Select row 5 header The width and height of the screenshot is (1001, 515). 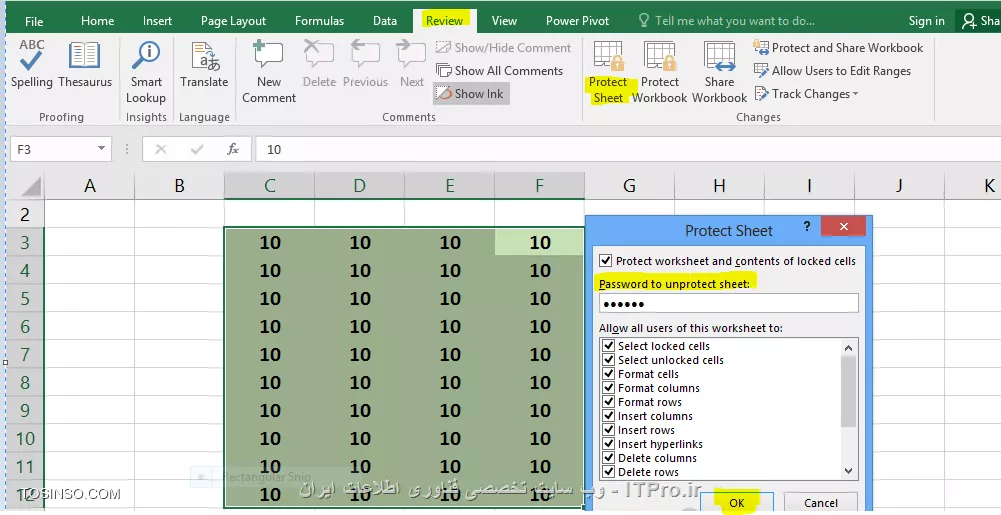(x=25, y=298)
